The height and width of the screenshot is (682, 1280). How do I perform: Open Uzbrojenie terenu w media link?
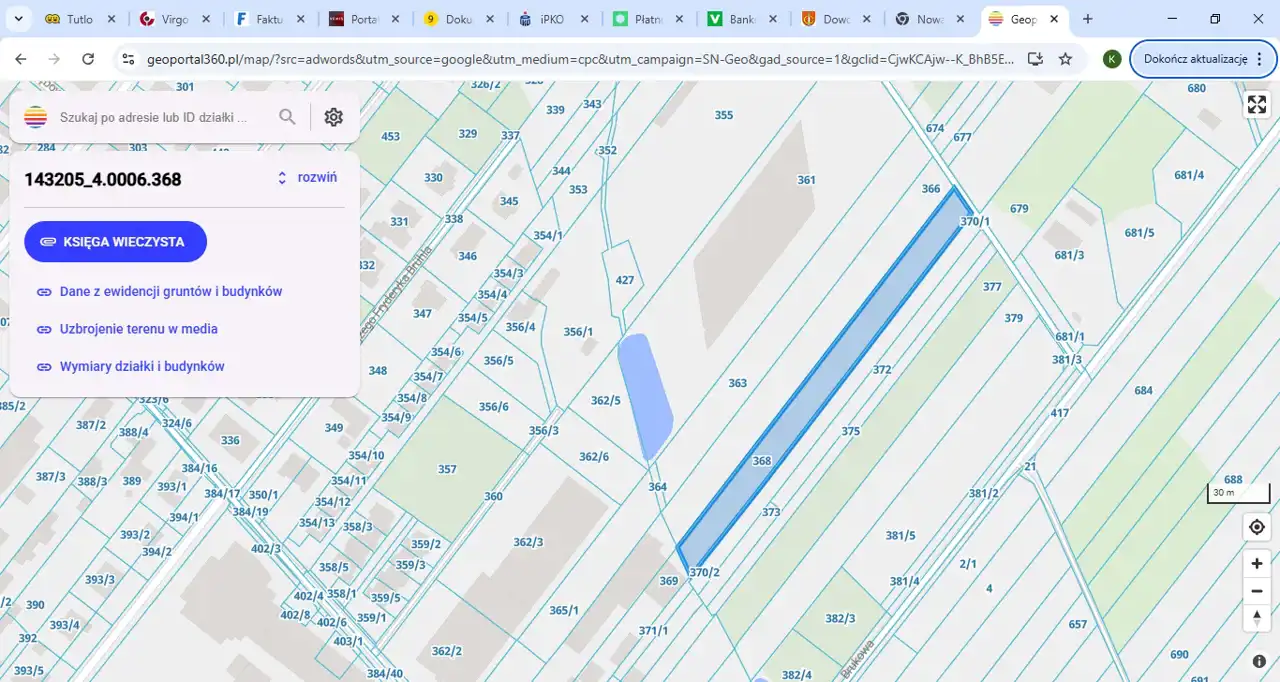[x=138, y=329]
